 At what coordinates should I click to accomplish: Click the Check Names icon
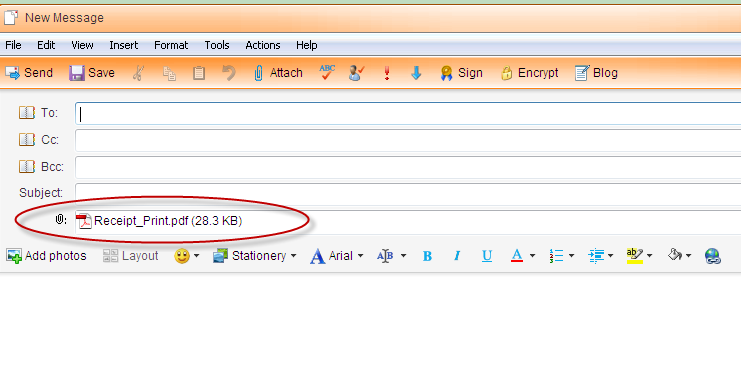point(356,73)
